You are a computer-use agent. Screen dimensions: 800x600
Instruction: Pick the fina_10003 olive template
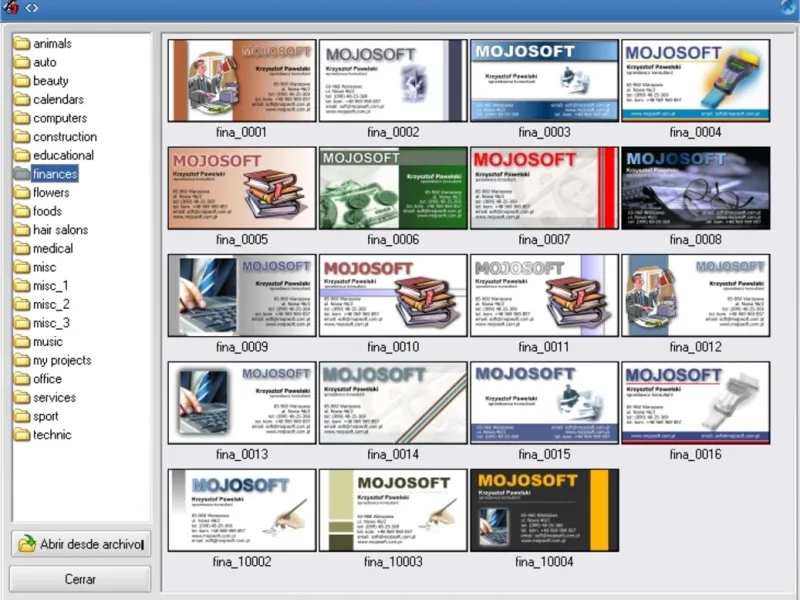(x=393, y=510)
